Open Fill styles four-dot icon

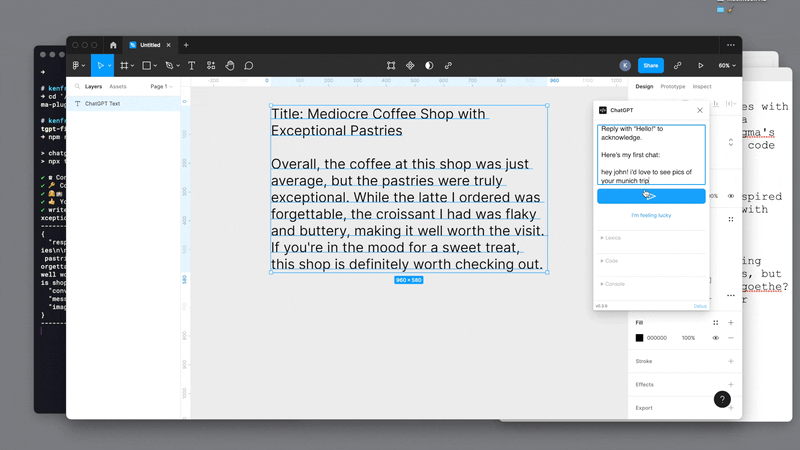pyautogui.click(x=715, y=322)
